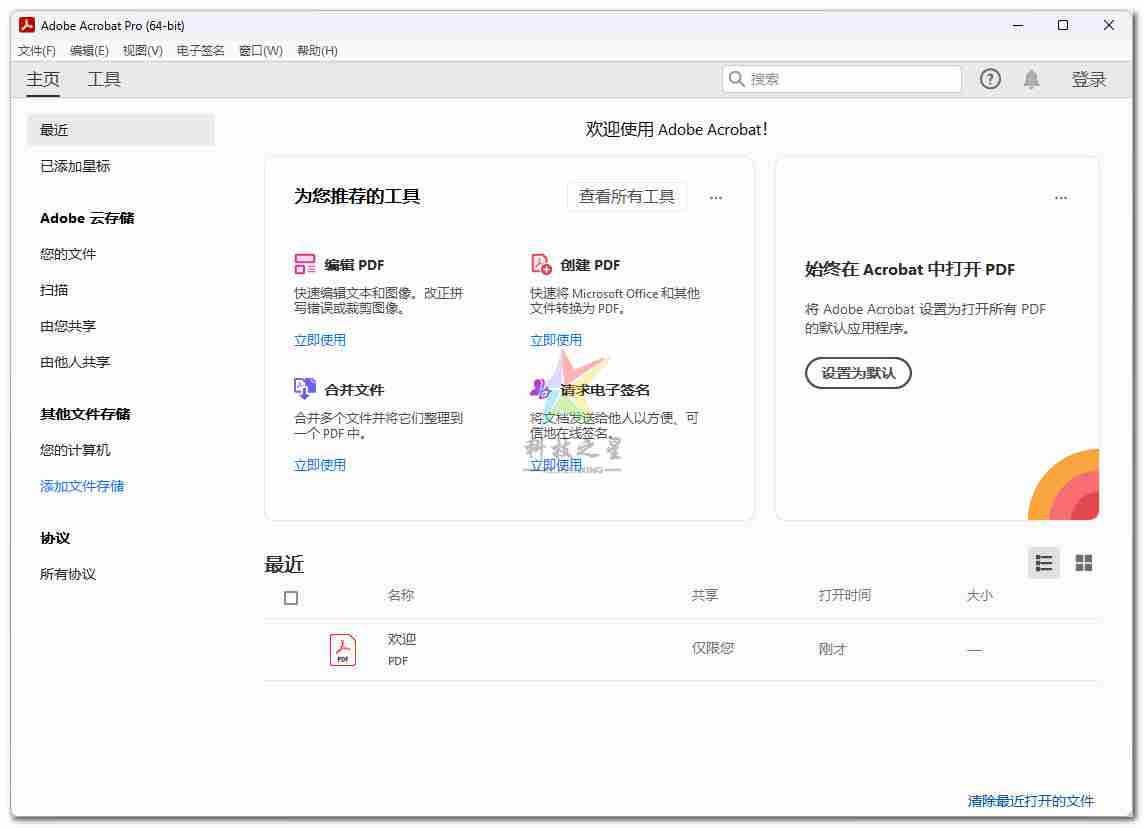
Task: Click 清除最近打开的文件 link
Action: pyautogui.click(x=1031, y=801)
